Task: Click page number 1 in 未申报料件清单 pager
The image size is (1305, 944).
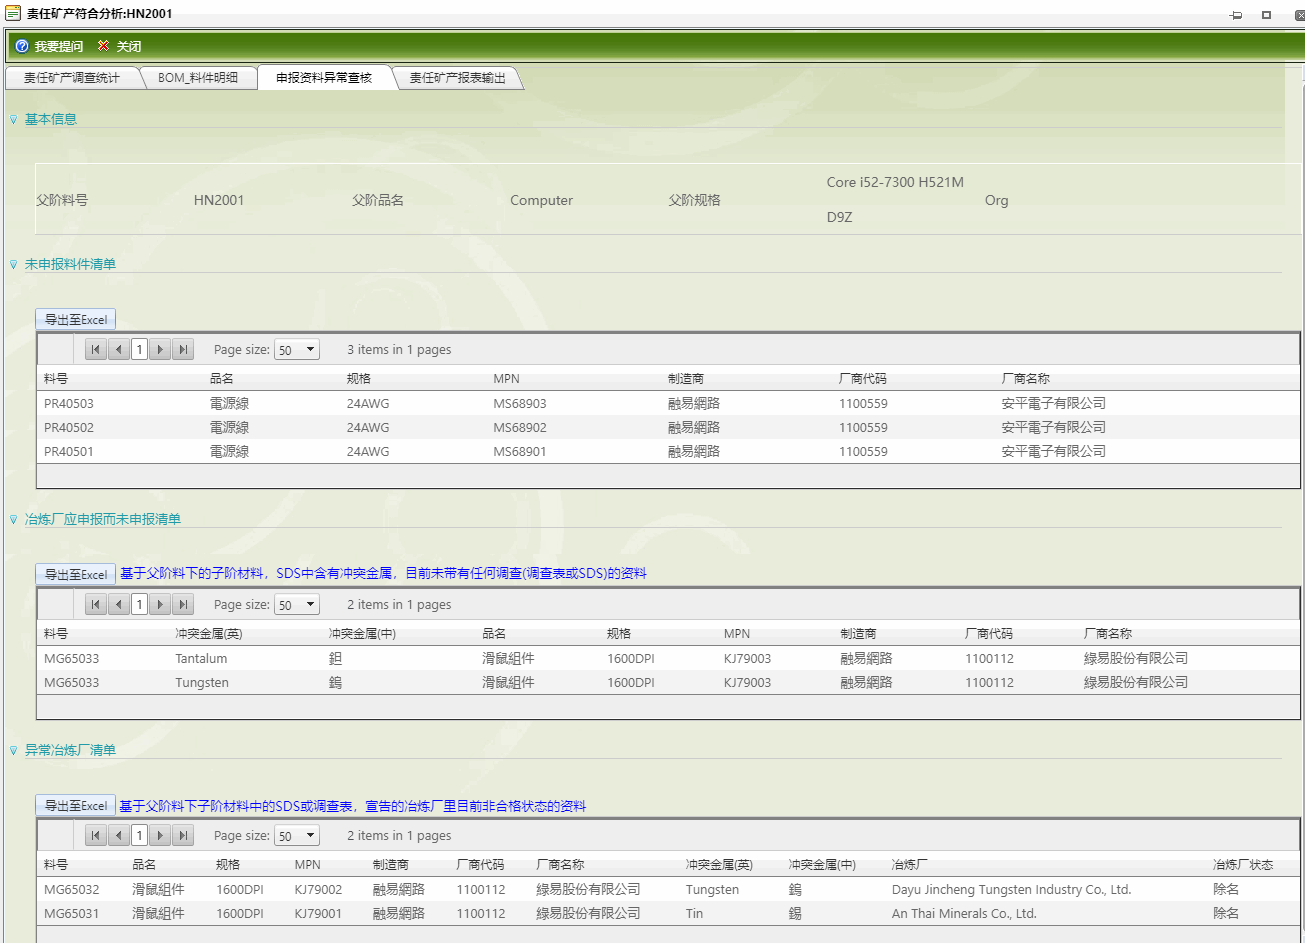Action: click(139, 349)
